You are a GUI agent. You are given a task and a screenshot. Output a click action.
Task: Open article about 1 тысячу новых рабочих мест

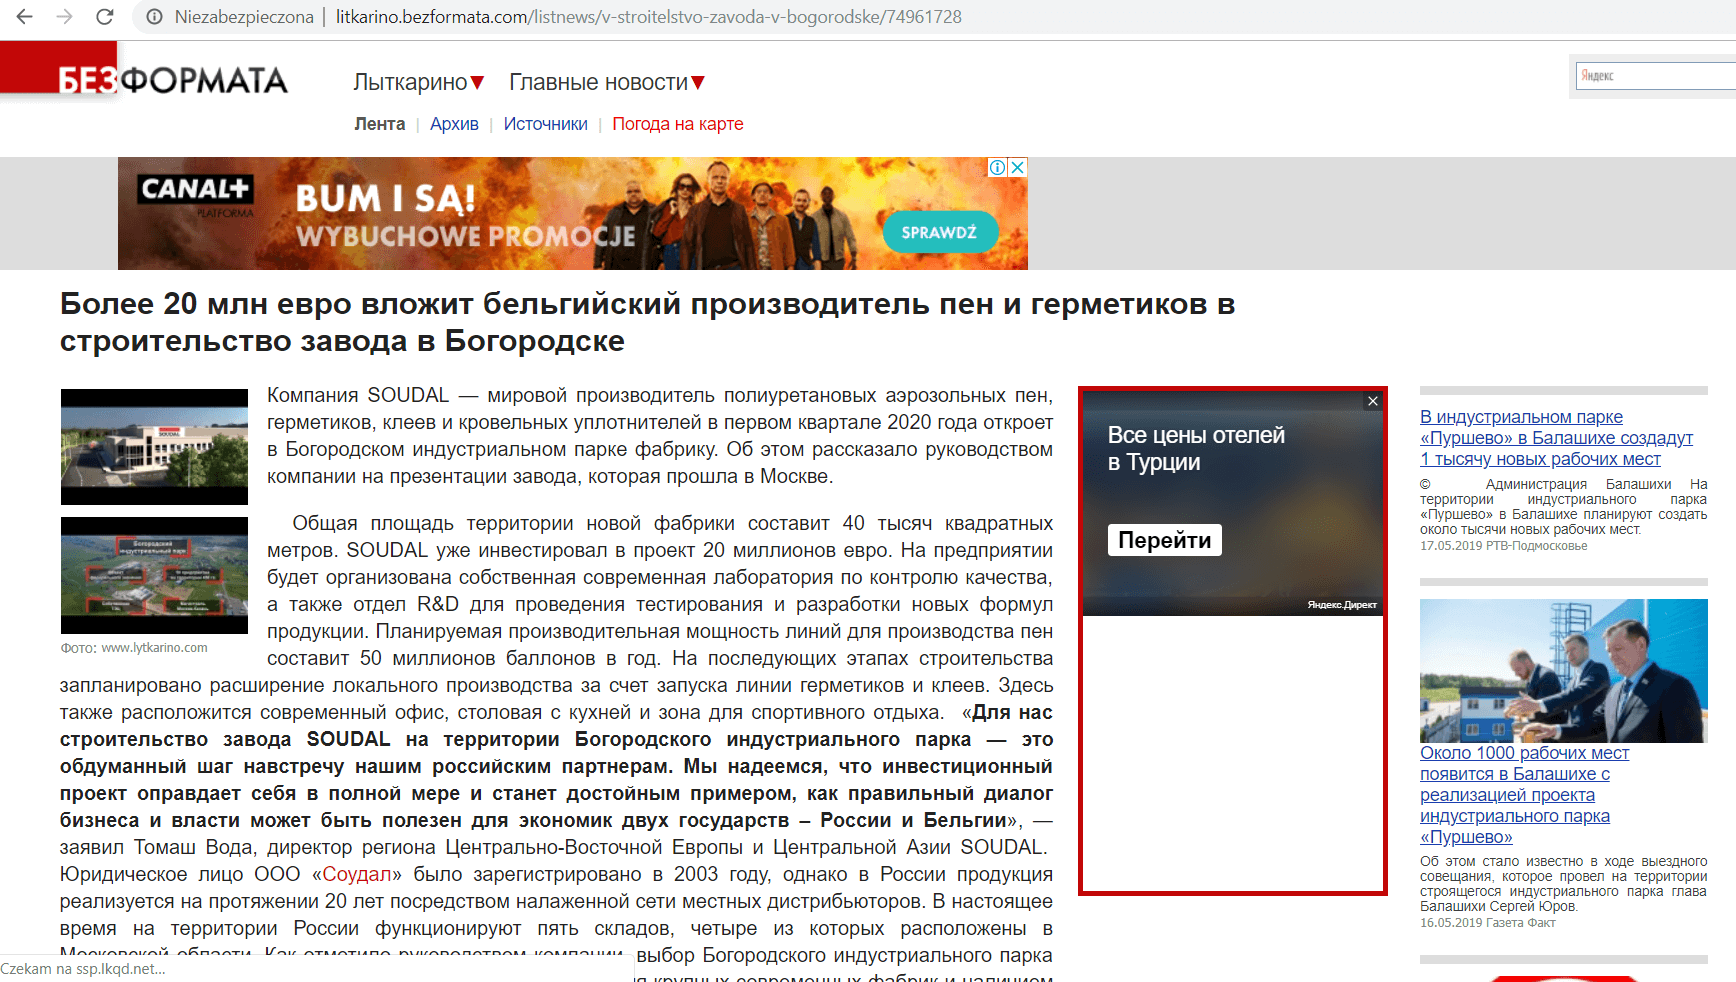[1556, 438]
